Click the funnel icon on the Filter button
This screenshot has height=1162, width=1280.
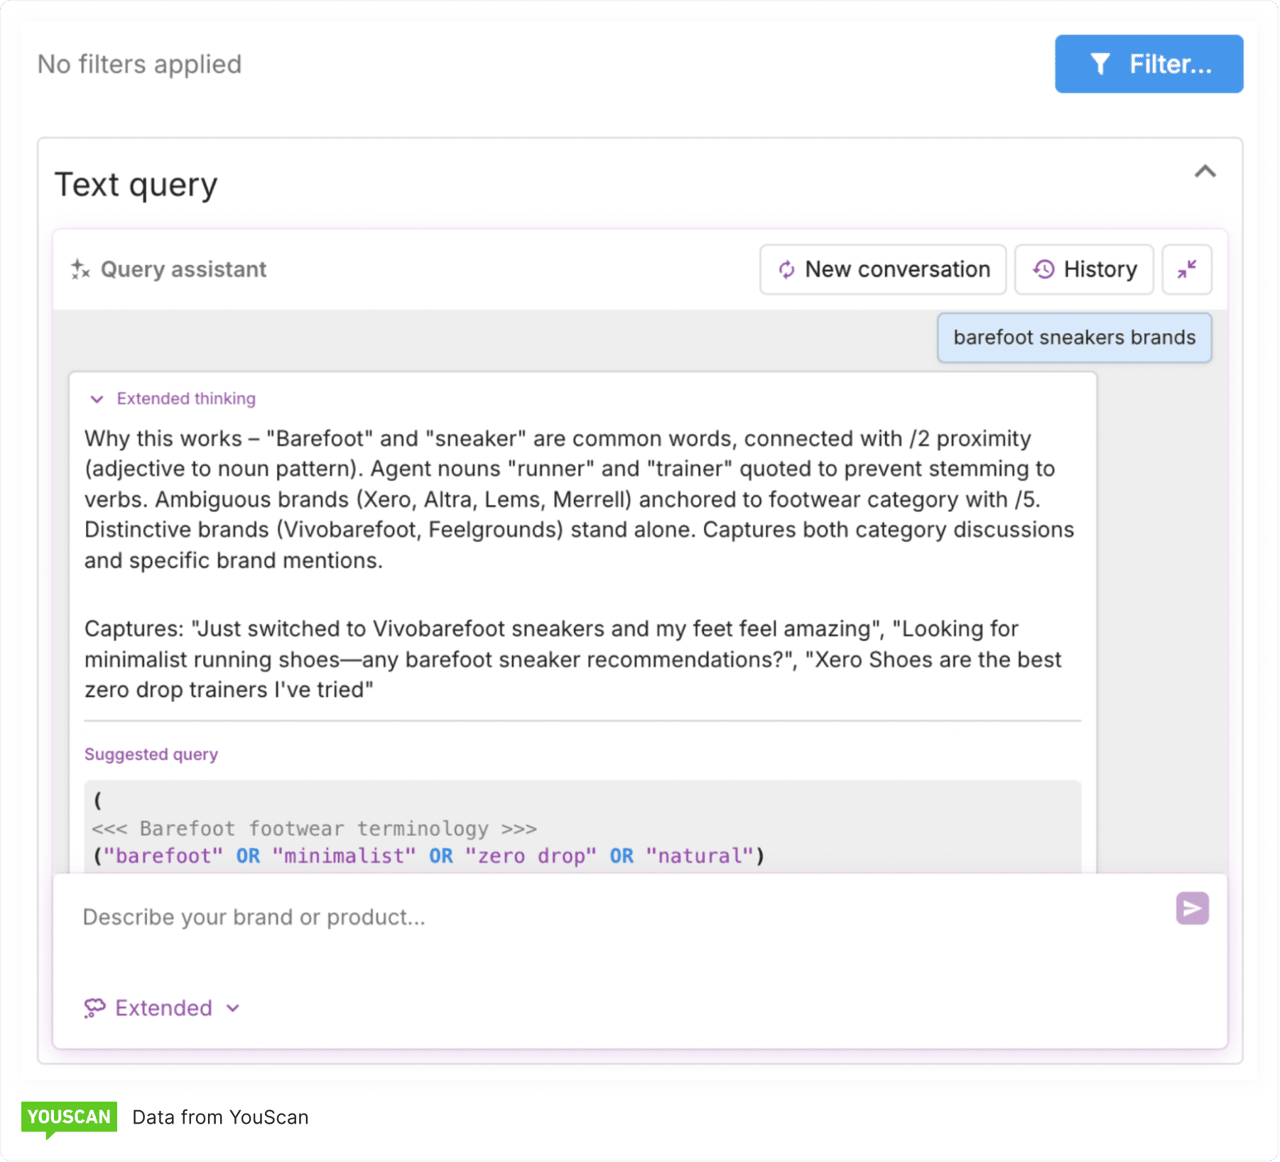coord(1101,64)
